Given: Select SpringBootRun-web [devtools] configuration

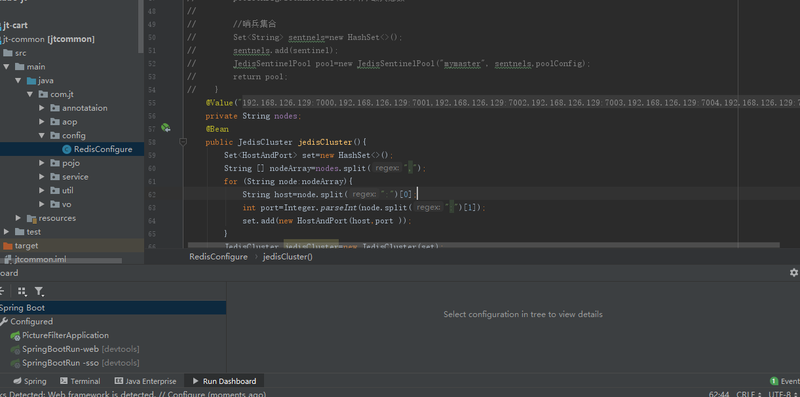Looking at the screenshot, I should pyautogui.click(x=81, y=349).
